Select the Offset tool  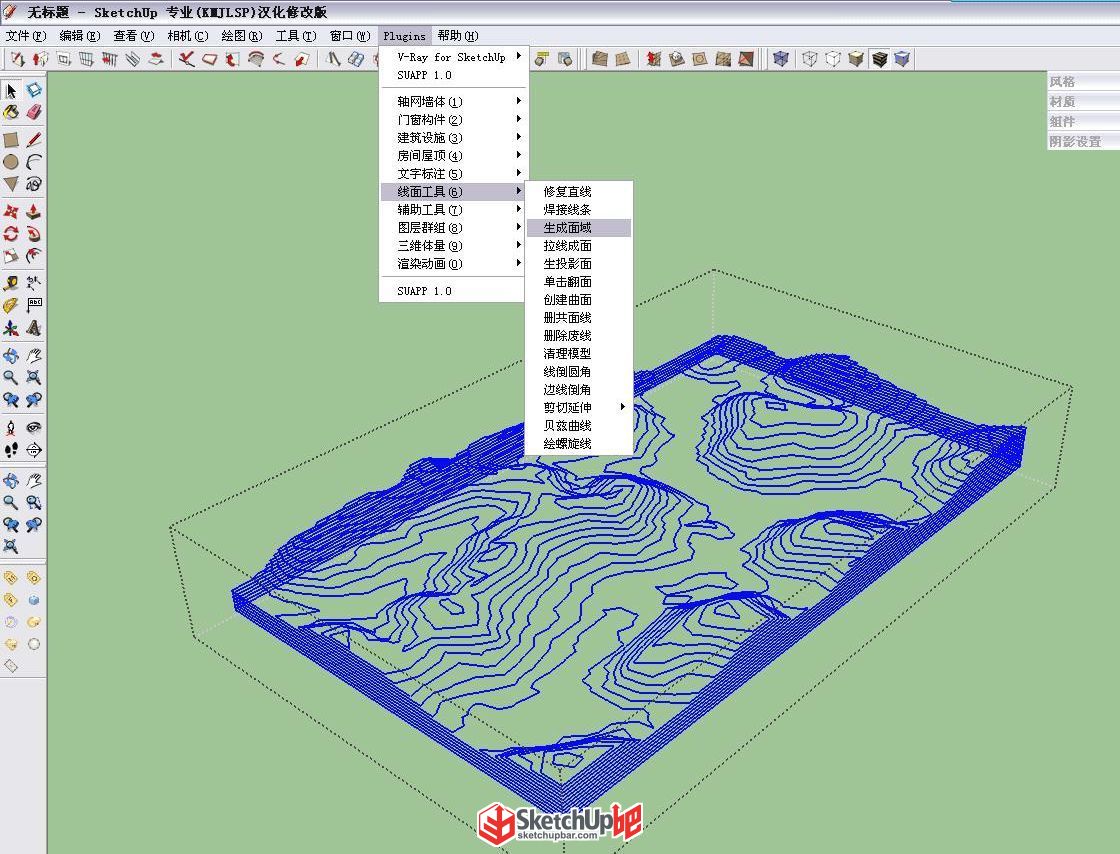coord(34,256)
